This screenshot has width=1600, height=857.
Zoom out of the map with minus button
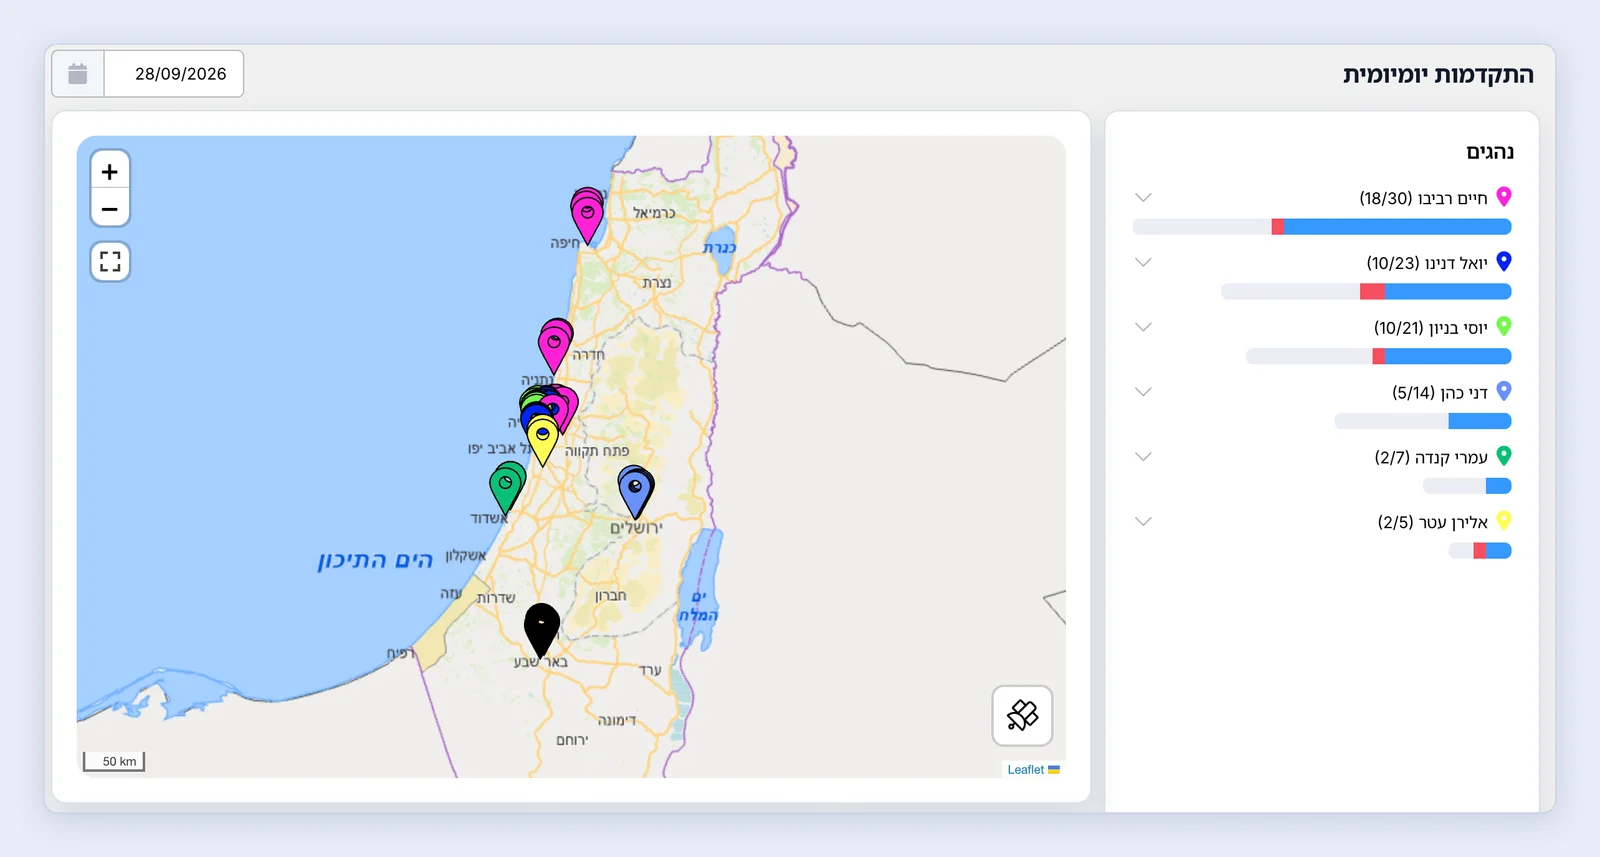pyautogui.click(x=110, y=209)
